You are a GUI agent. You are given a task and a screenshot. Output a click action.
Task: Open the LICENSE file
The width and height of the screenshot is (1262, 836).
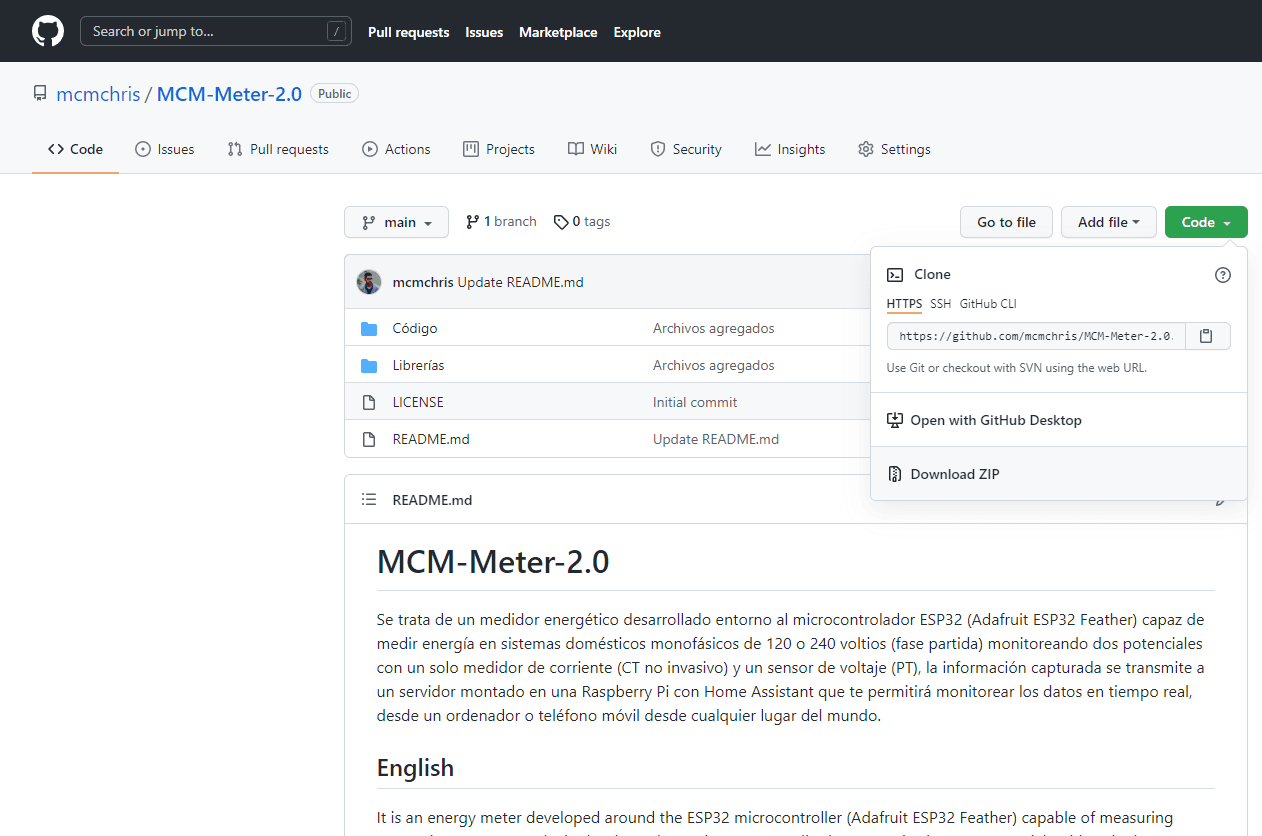[417, 402]
